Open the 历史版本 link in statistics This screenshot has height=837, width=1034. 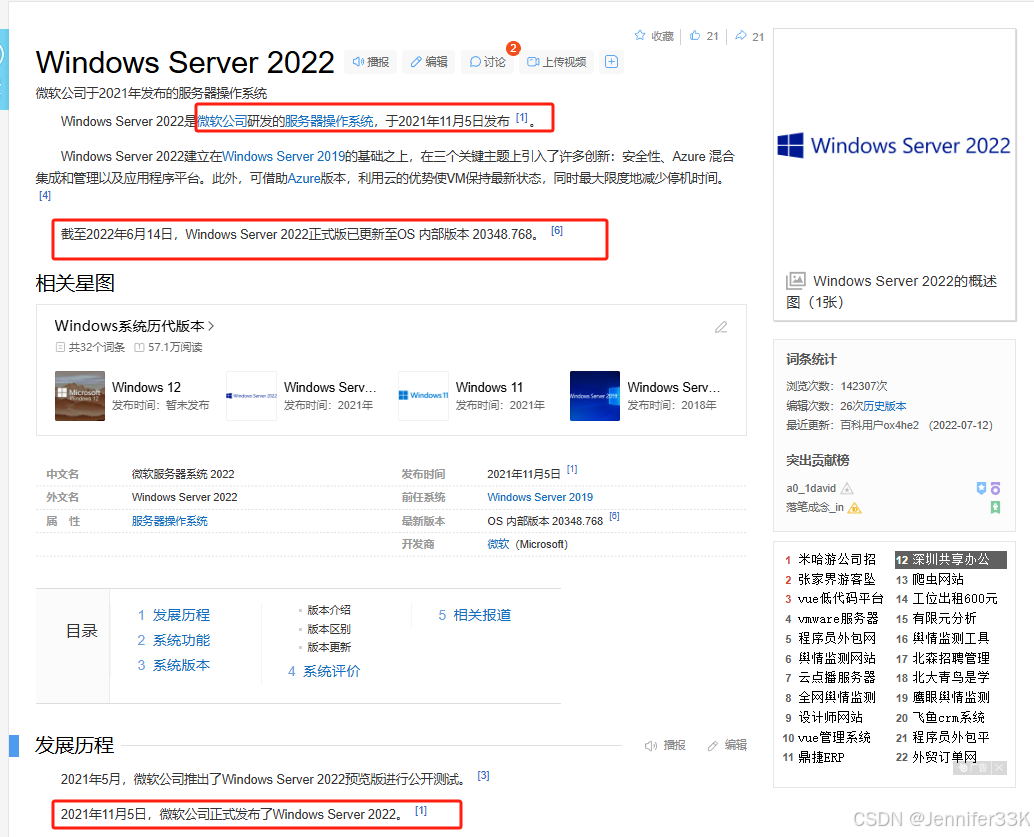point(885,406)
